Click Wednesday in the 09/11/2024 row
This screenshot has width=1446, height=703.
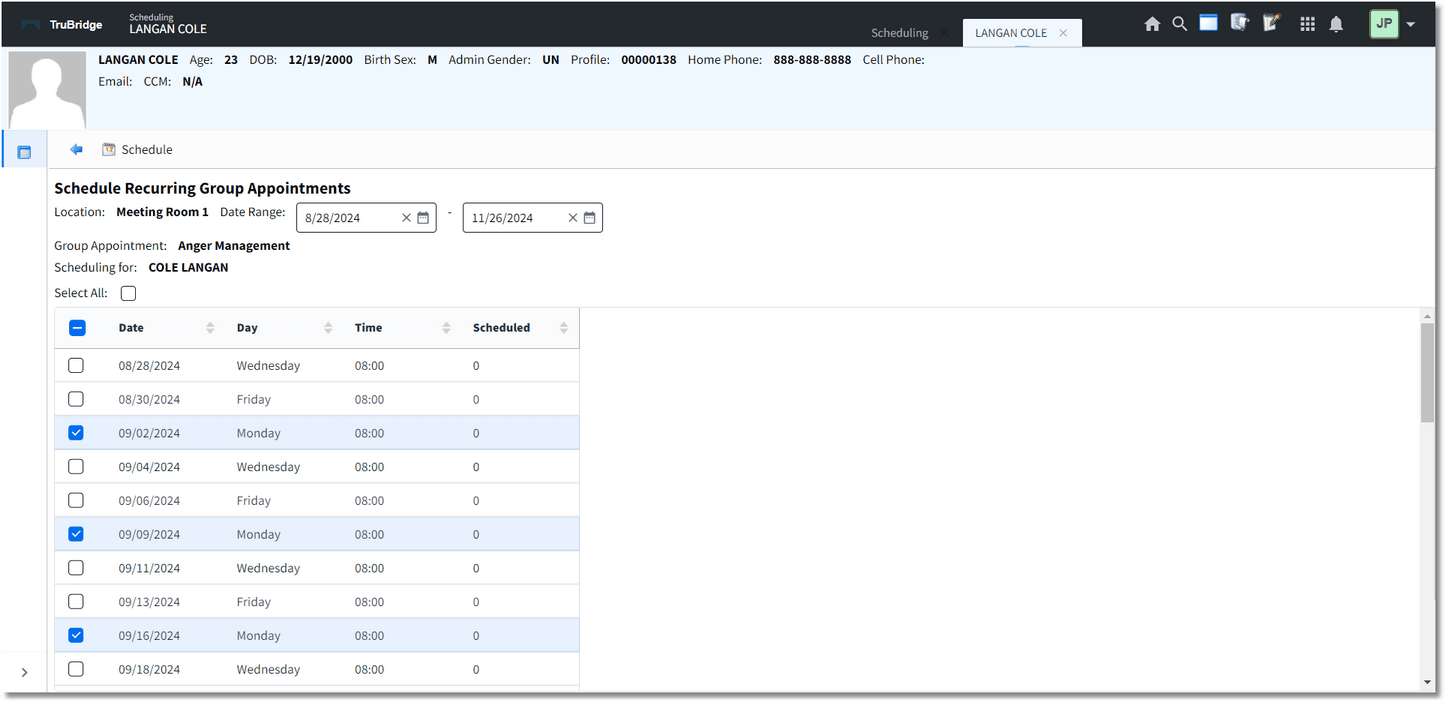[268, 568]
